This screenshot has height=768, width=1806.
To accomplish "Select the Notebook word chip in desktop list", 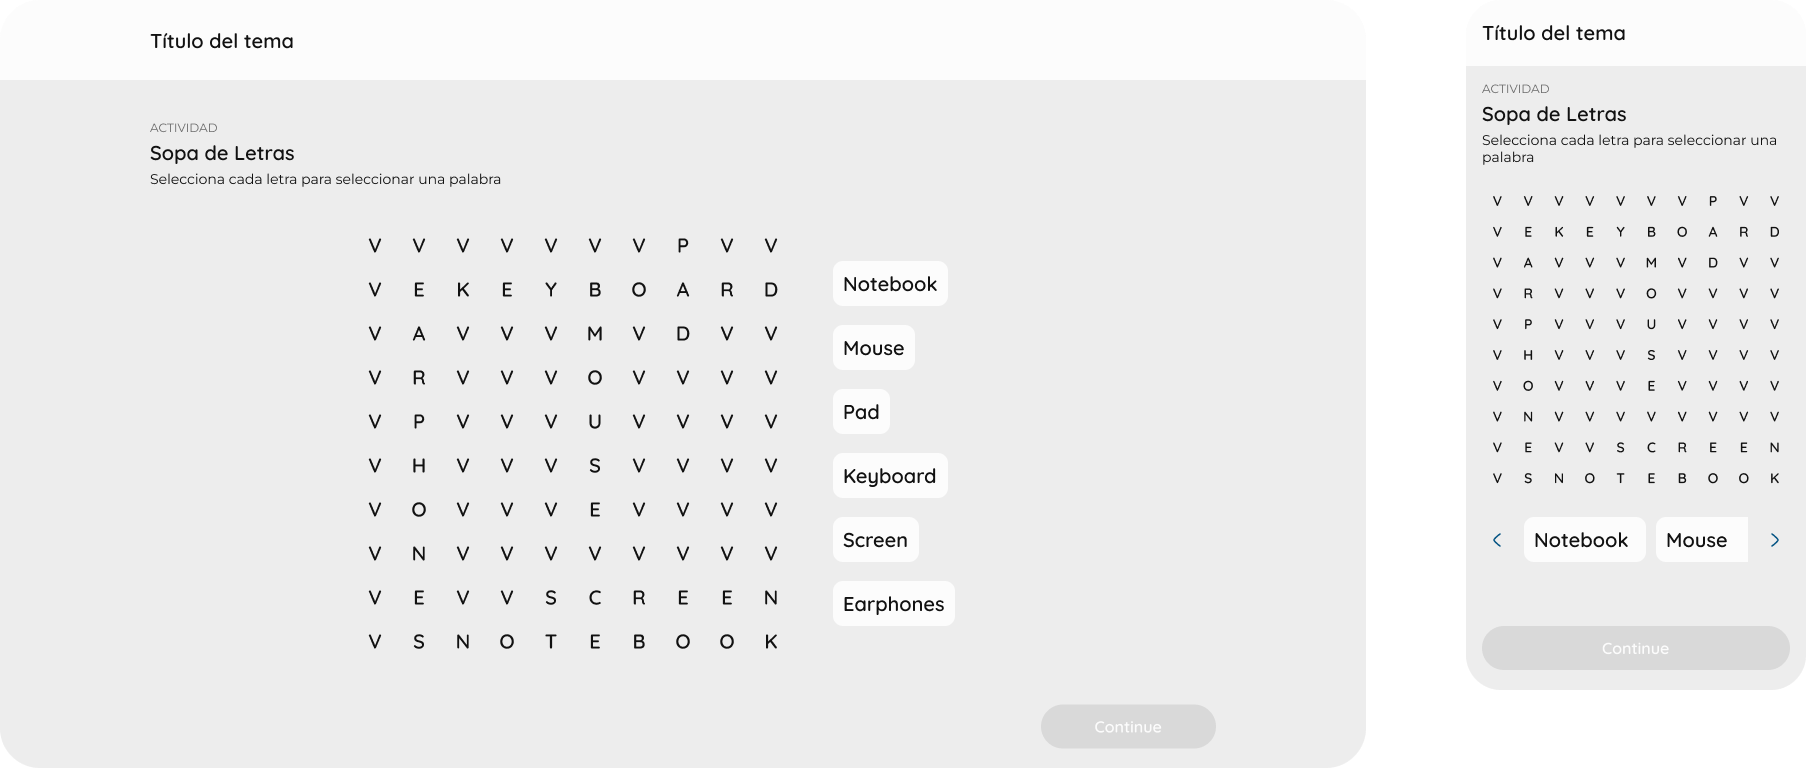I will tap(890, 284).
